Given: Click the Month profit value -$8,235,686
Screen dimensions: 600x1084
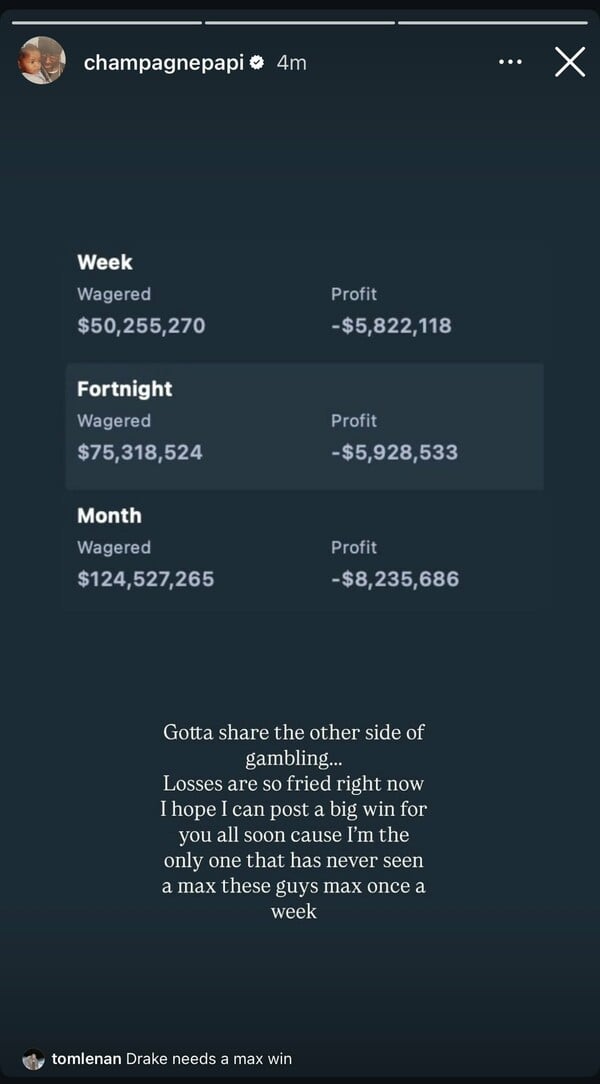Looking at the screenshot, I should click(395, 579).
